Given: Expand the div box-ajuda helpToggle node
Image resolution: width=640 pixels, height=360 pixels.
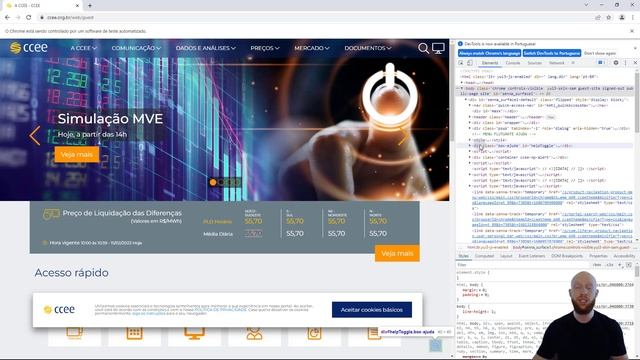Looking at the screenshot, I should 470,146.
